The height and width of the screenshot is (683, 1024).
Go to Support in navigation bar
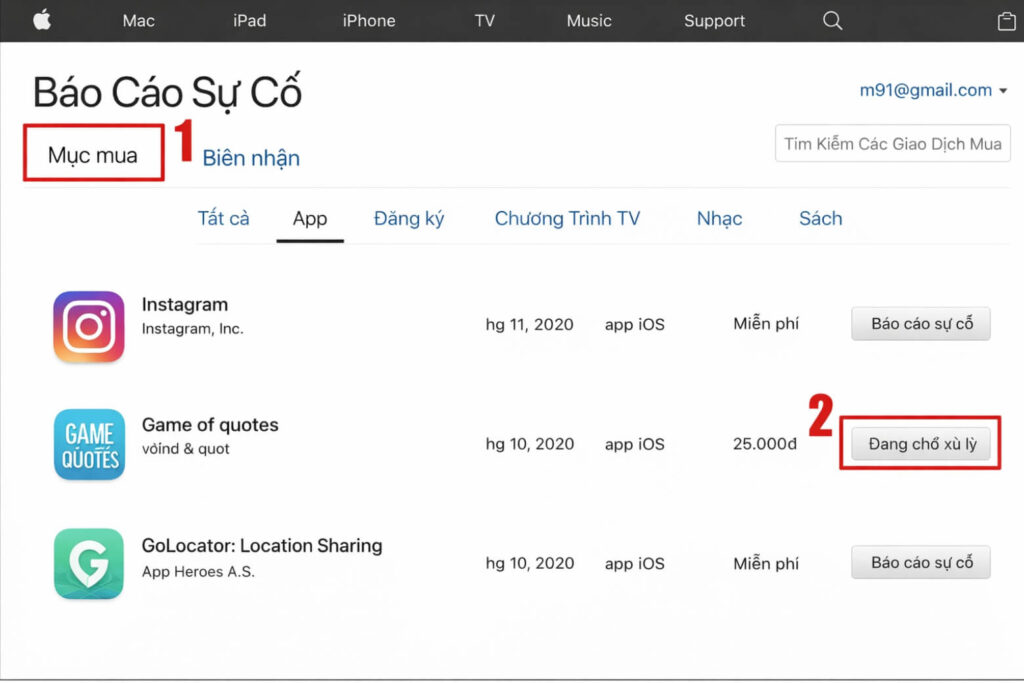tap(714, 21)
